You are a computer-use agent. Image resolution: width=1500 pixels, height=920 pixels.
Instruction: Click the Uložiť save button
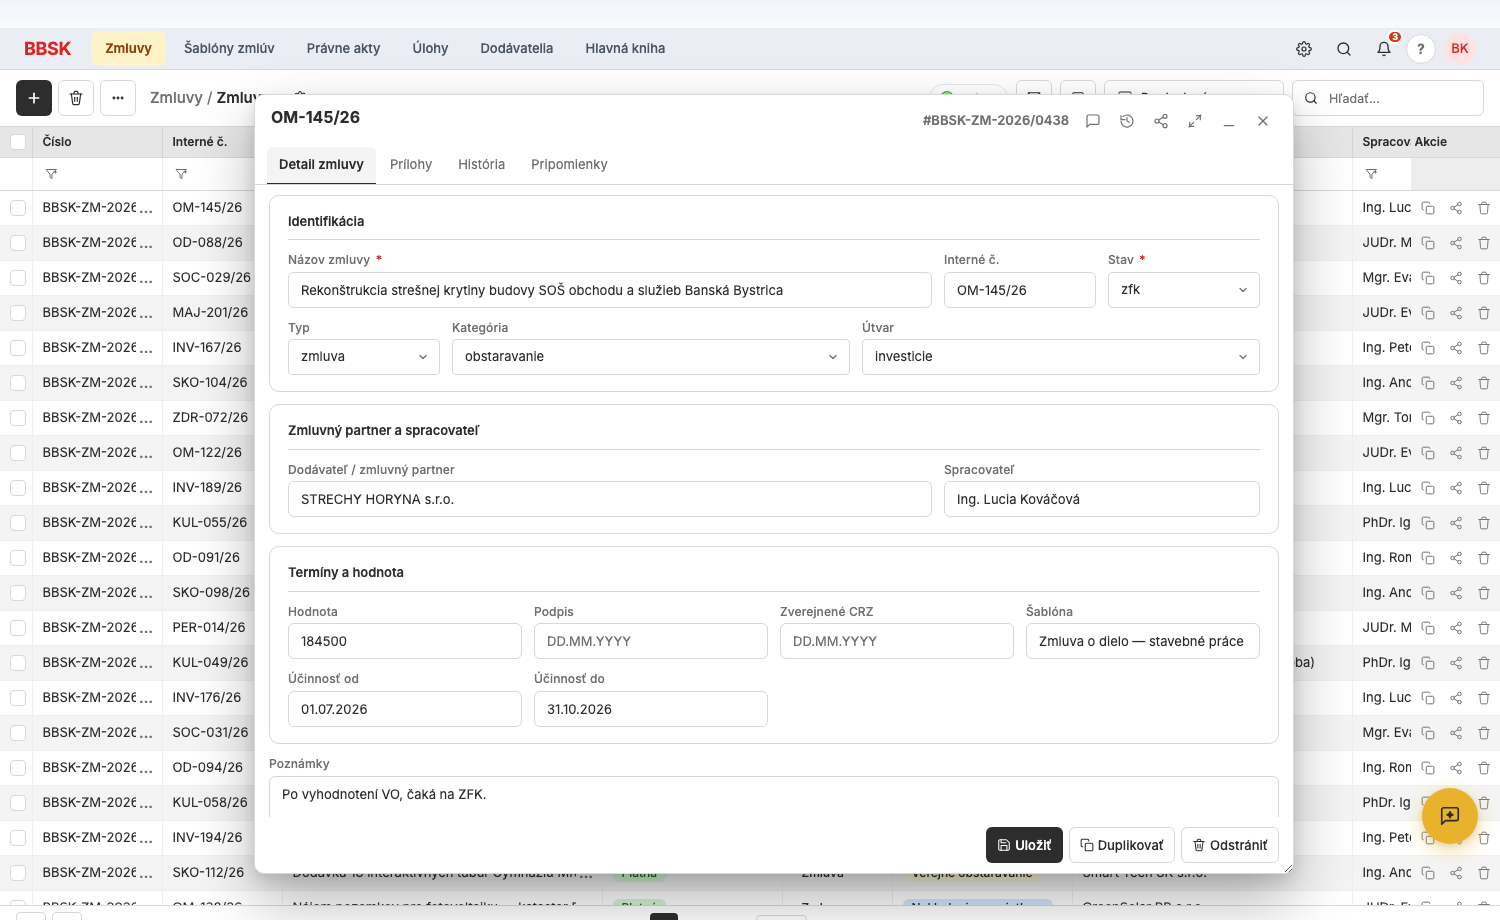1024,845
